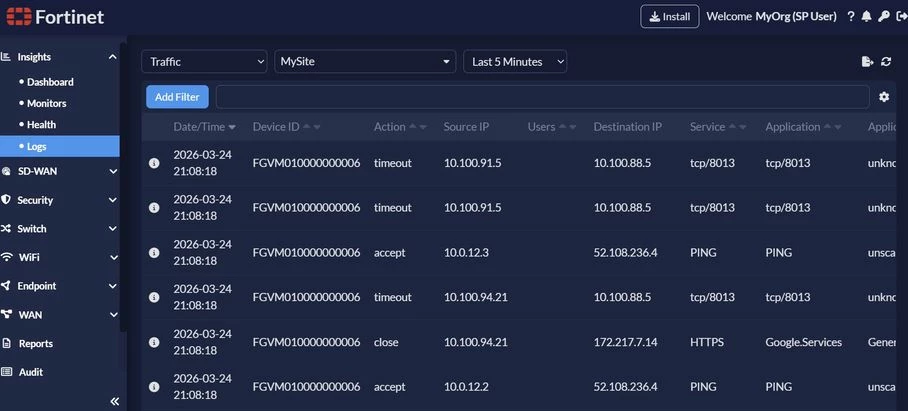Expand the WAN menu chevron
Image resolution: width=908 pixels, height=411 pixels.
coord(114,315)
